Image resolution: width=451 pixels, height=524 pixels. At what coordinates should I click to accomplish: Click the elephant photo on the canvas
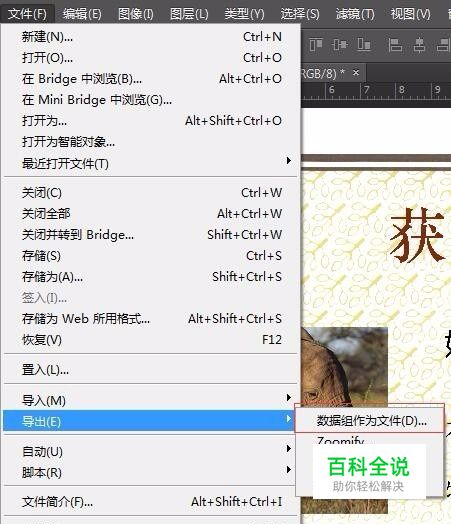pos(344,368)
